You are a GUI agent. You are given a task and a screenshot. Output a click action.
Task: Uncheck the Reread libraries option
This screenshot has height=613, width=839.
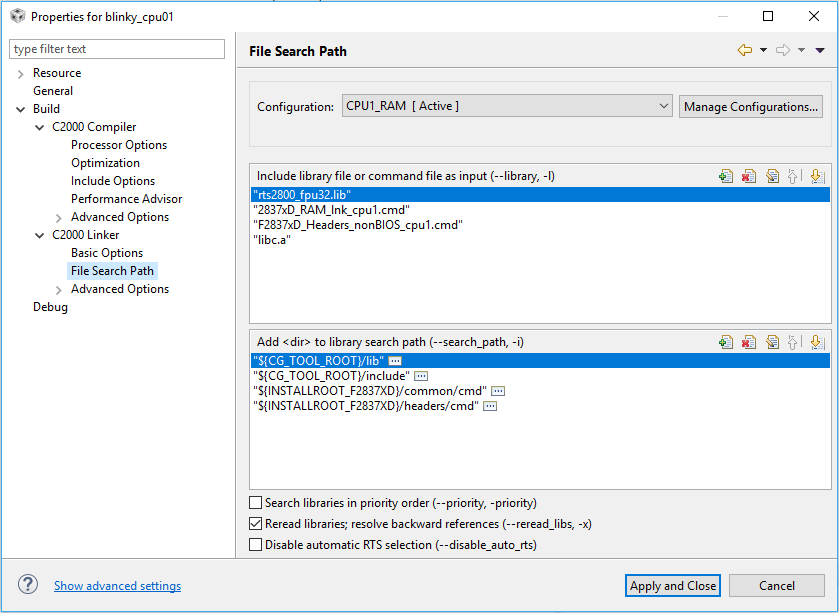click(256, 524)
